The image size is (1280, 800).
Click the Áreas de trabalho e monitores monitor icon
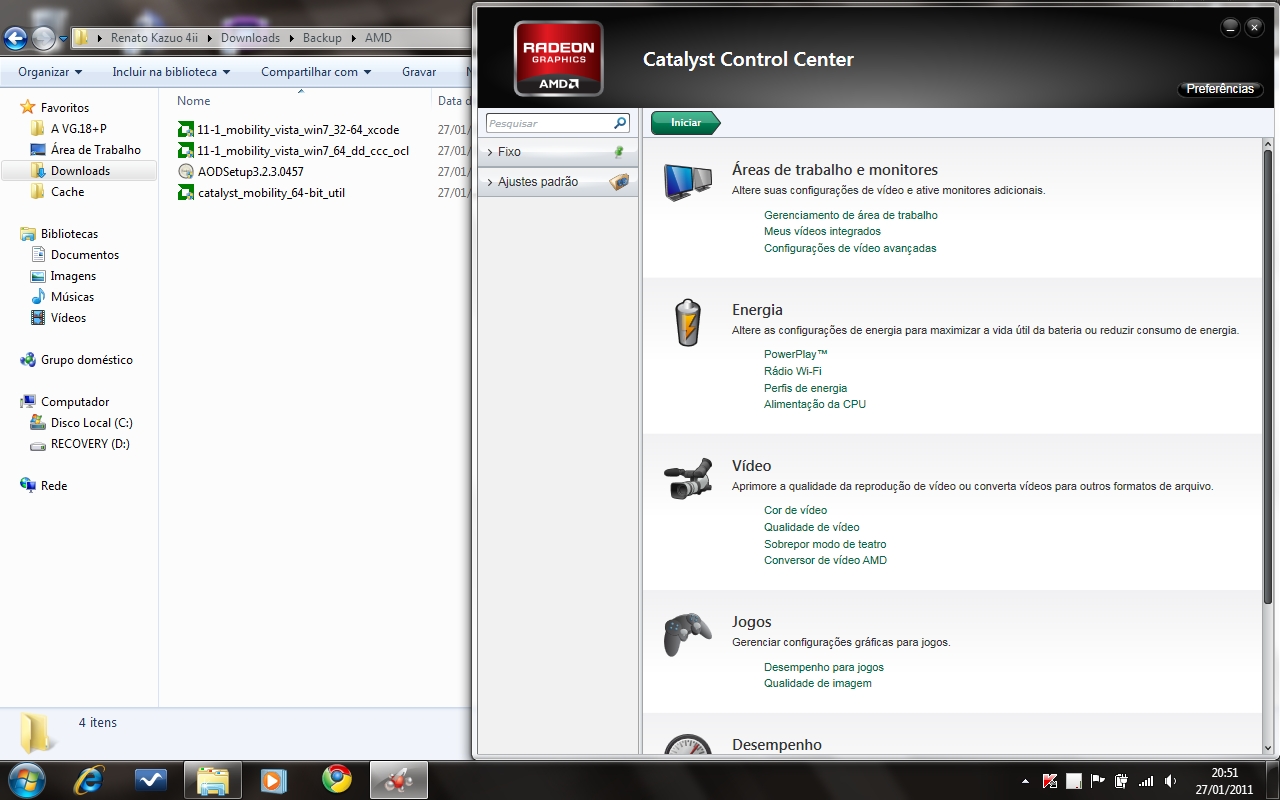pyautogui.click(x=688, y=182)
